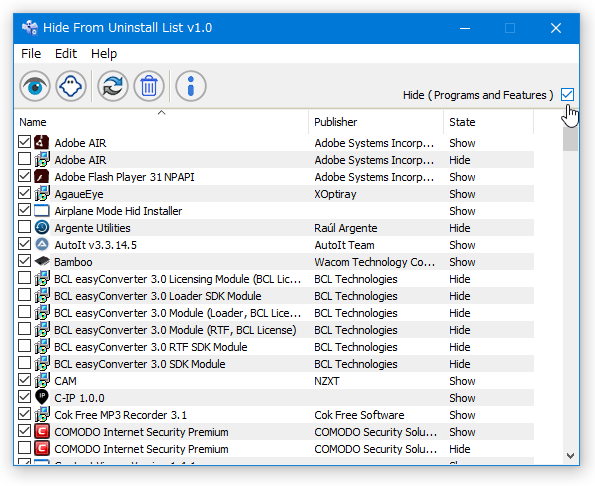This screenshot has width=595, height=486.
Task: Click the Cok Free MP3 Recorder icon
Action: (x=42, y=414)
